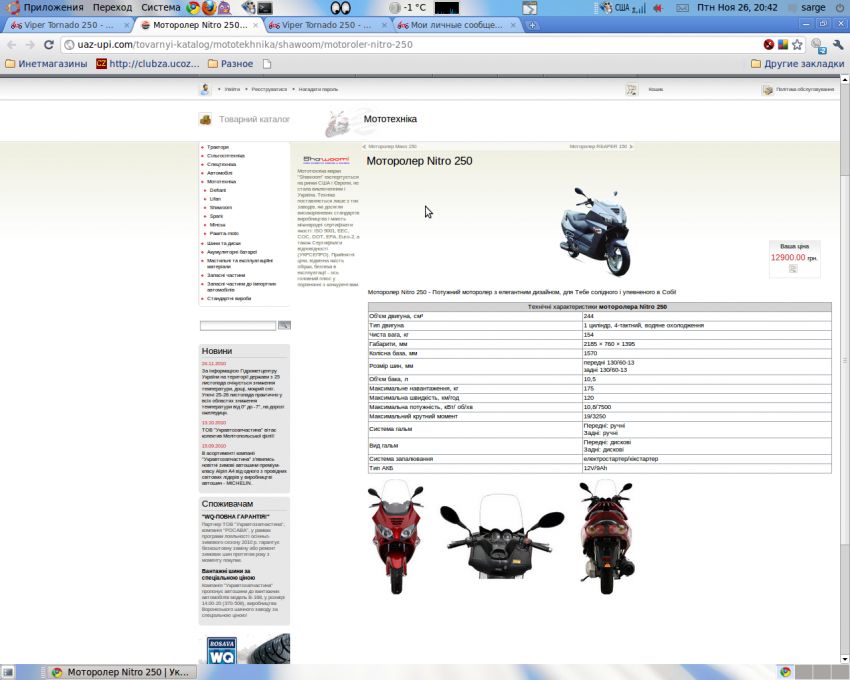Click the front view red scooter thumbnail
Screen dimensions: 850x680
click(396, 538)
